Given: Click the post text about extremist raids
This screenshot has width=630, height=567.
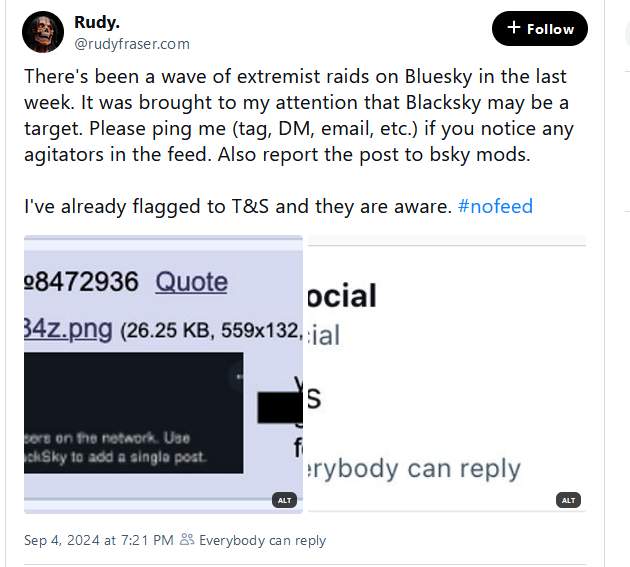Looking at the screenshot, I should [x=299, y=115].
